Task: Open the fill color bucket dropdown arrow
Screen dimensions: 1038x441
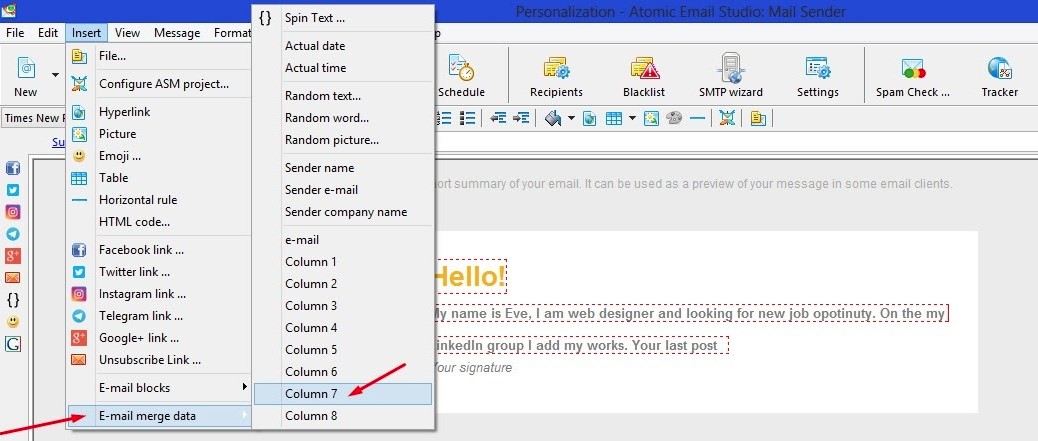Action: [x=570, y=118]
